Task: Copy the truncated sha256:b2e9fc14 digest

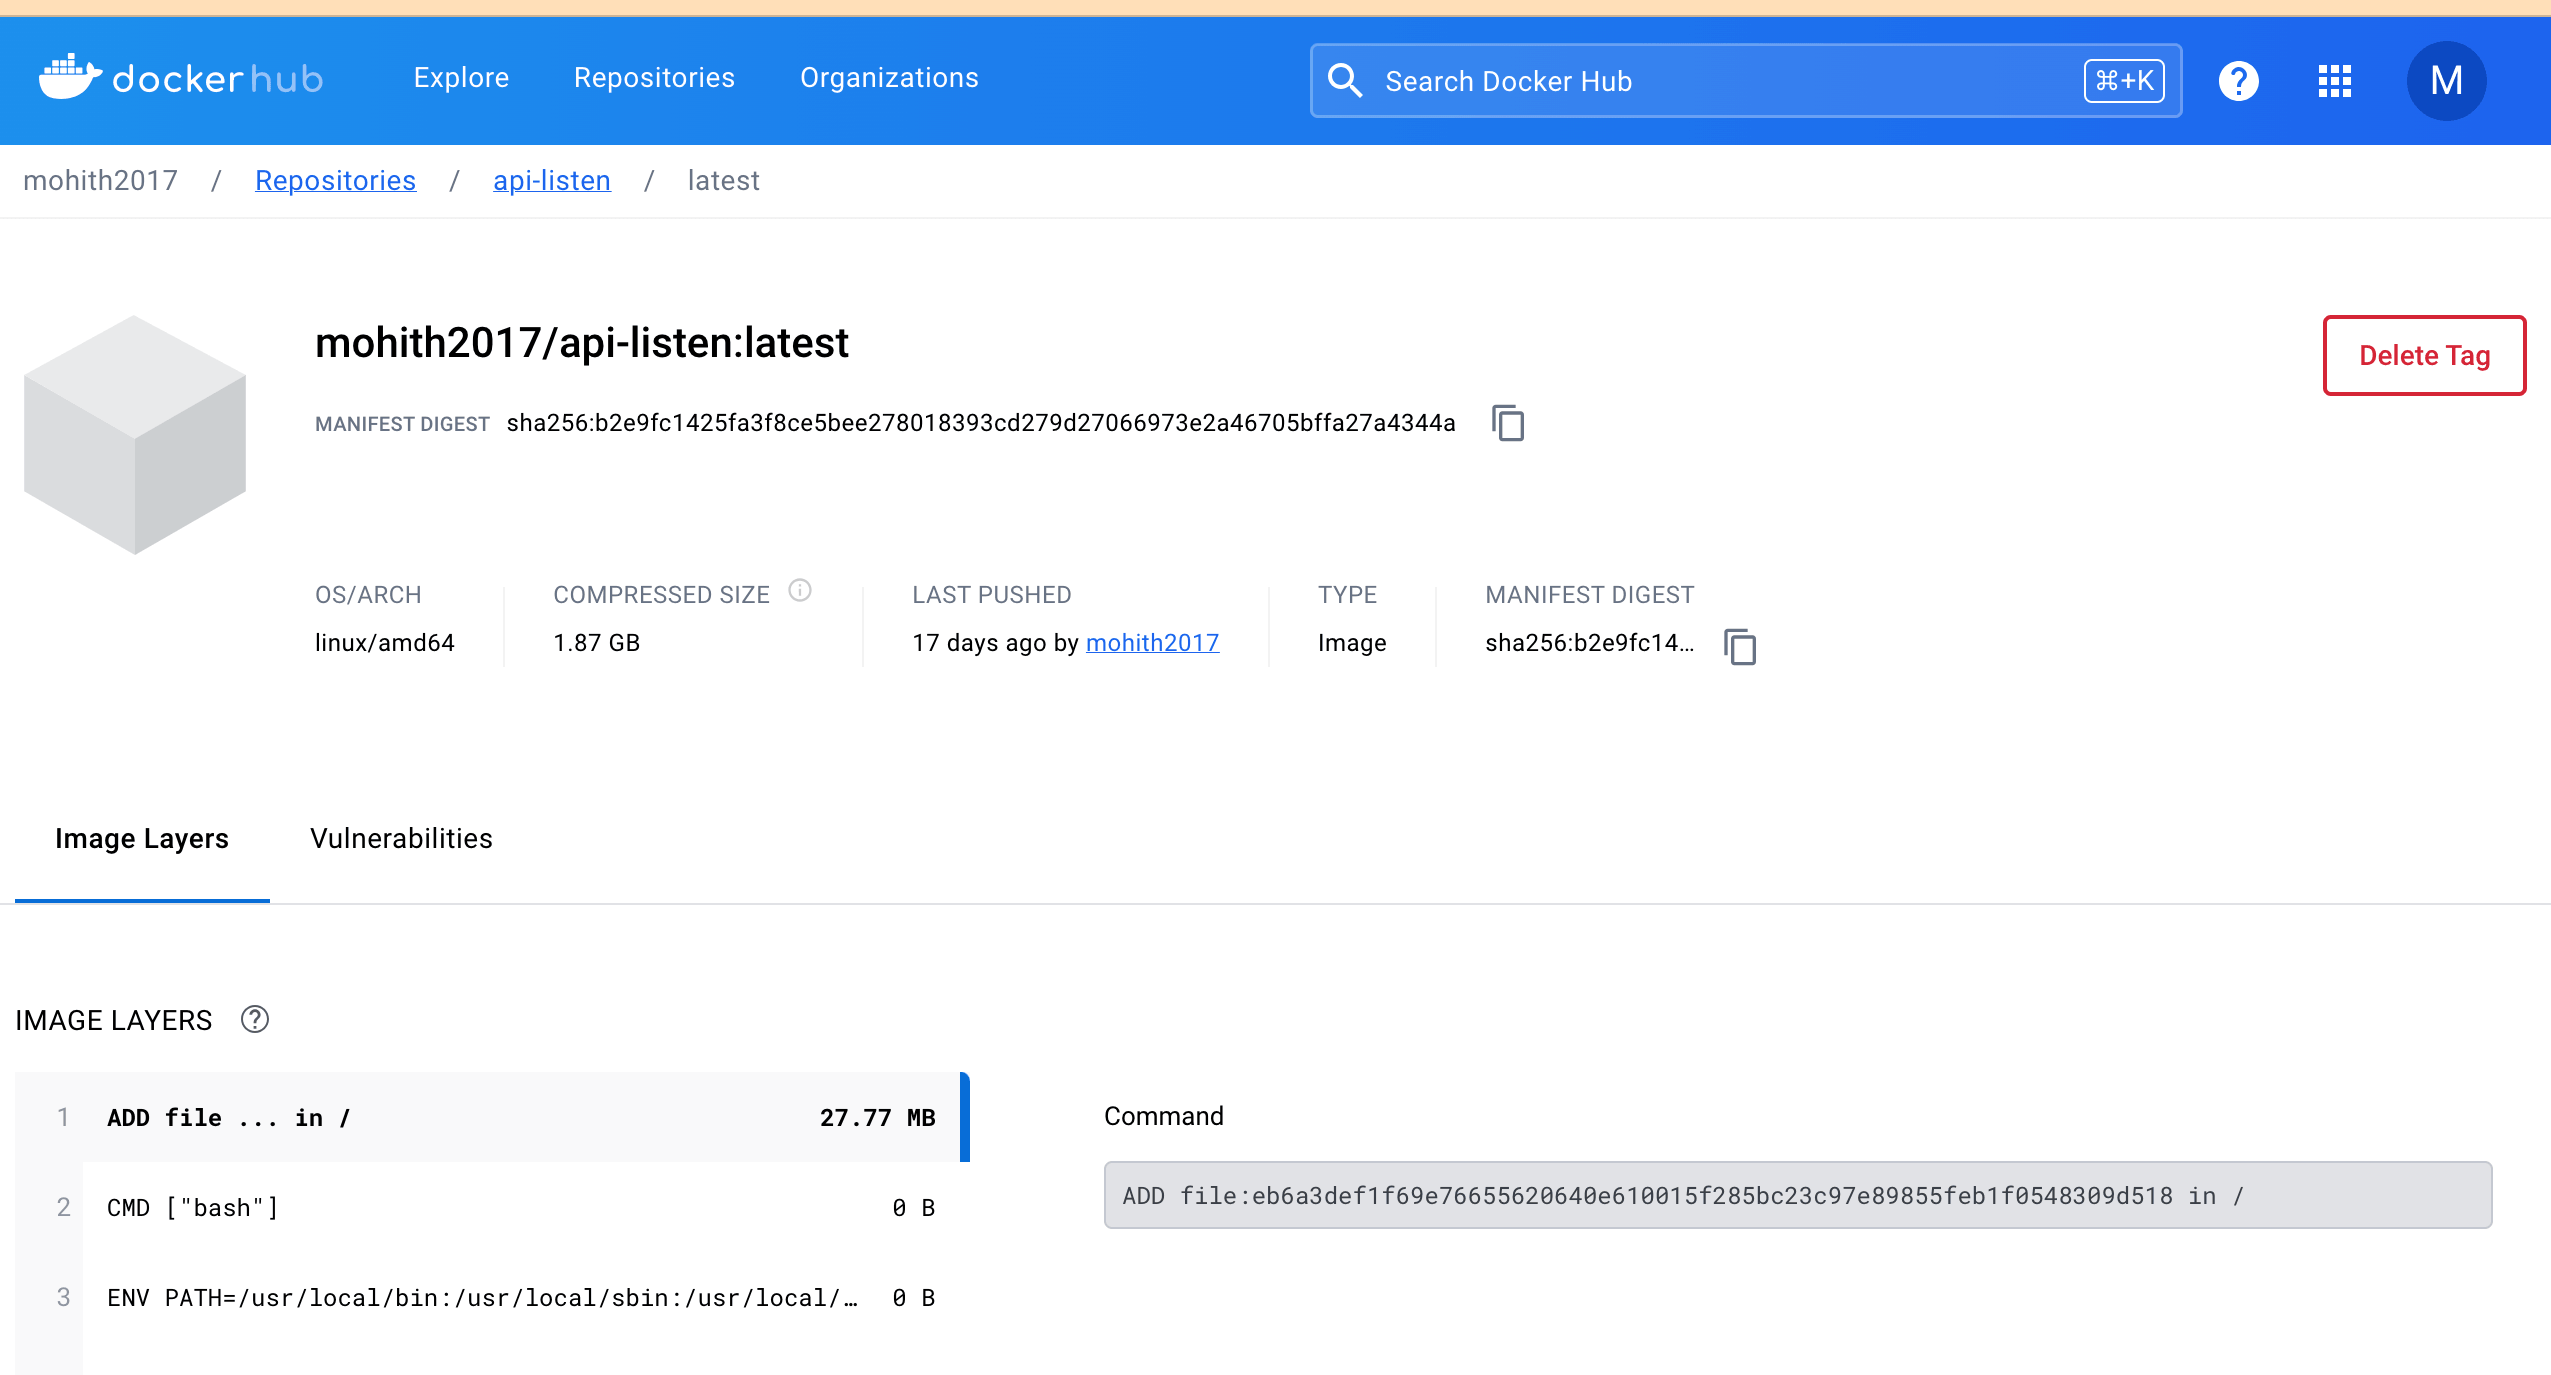Action: click(x=1740, y=646)
